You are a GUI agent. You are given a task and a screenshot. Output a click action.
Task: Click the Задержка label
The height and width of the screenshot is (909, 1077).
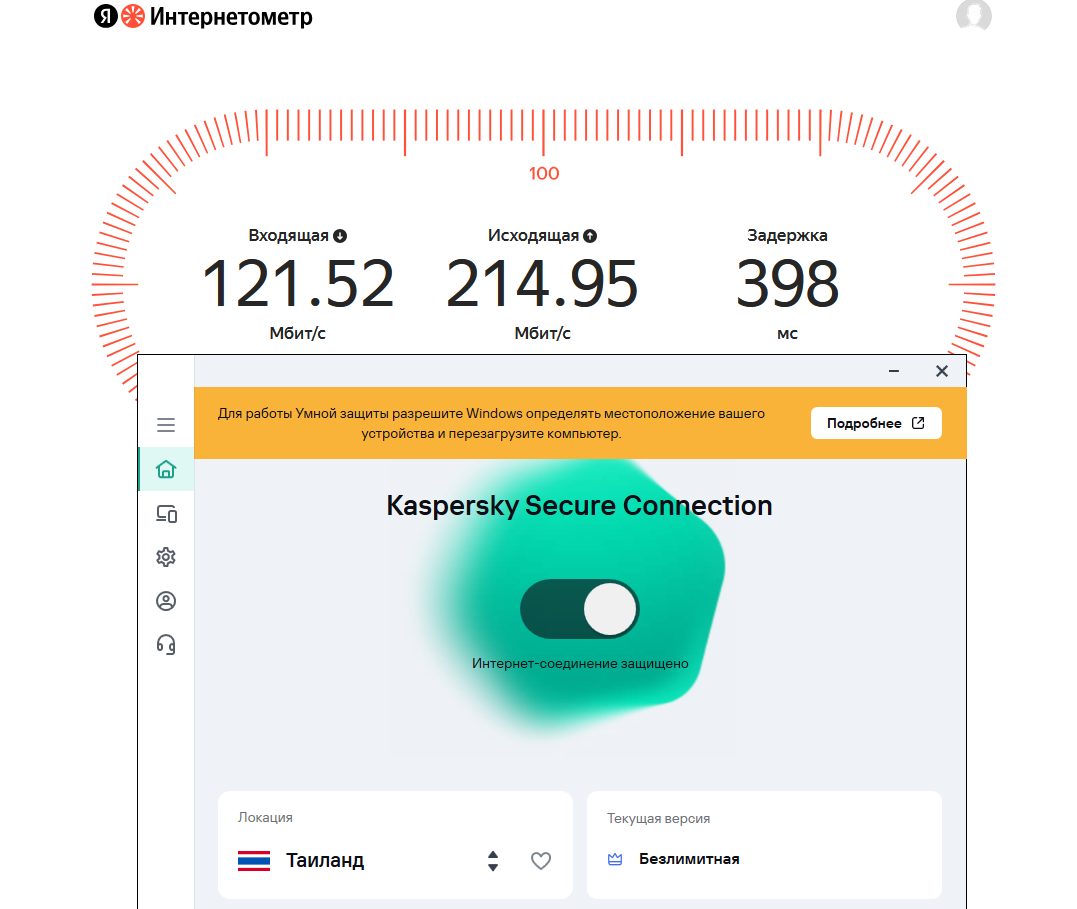(787, 236)
